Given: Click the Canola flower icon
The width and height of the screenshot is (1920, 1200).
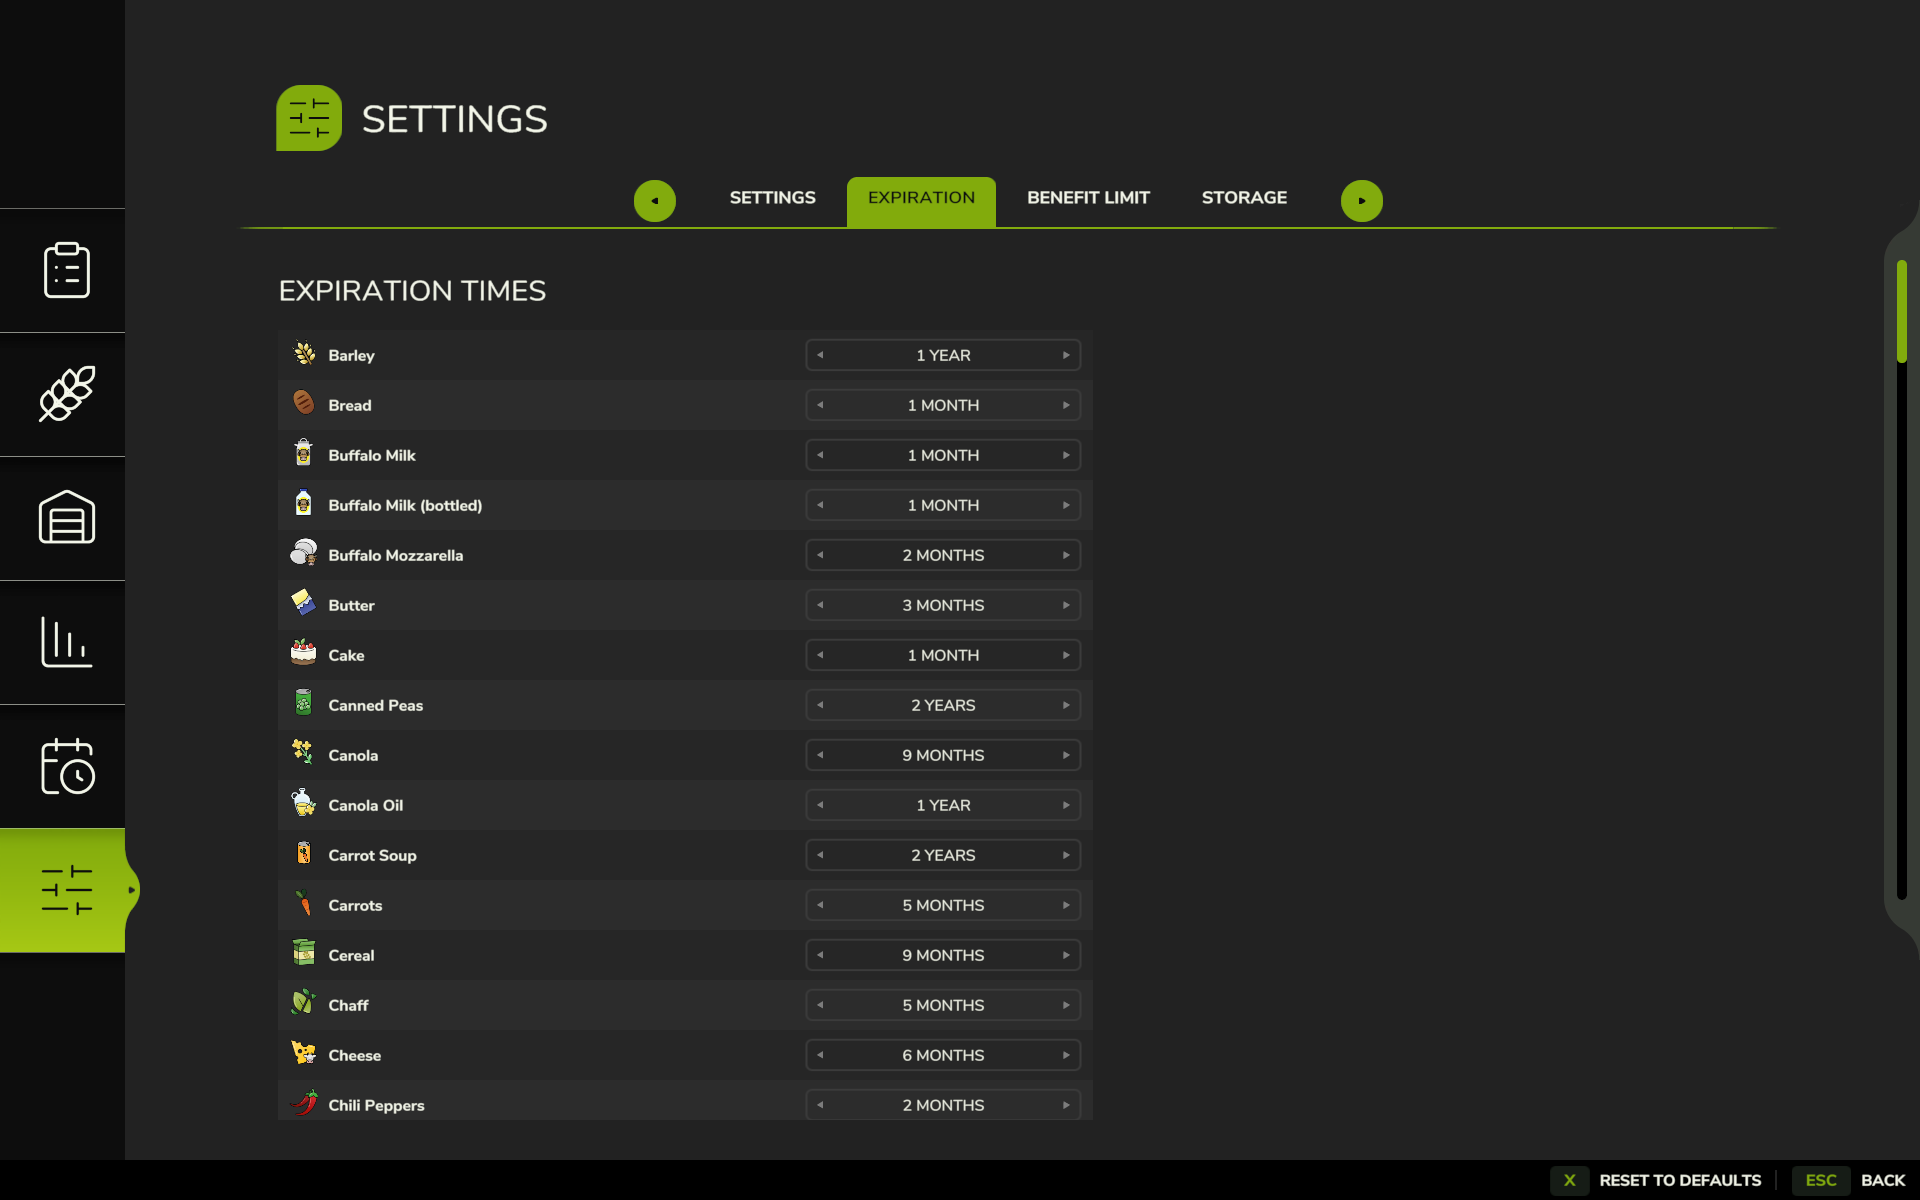Looking at the screenshot, I should [304, 753].
